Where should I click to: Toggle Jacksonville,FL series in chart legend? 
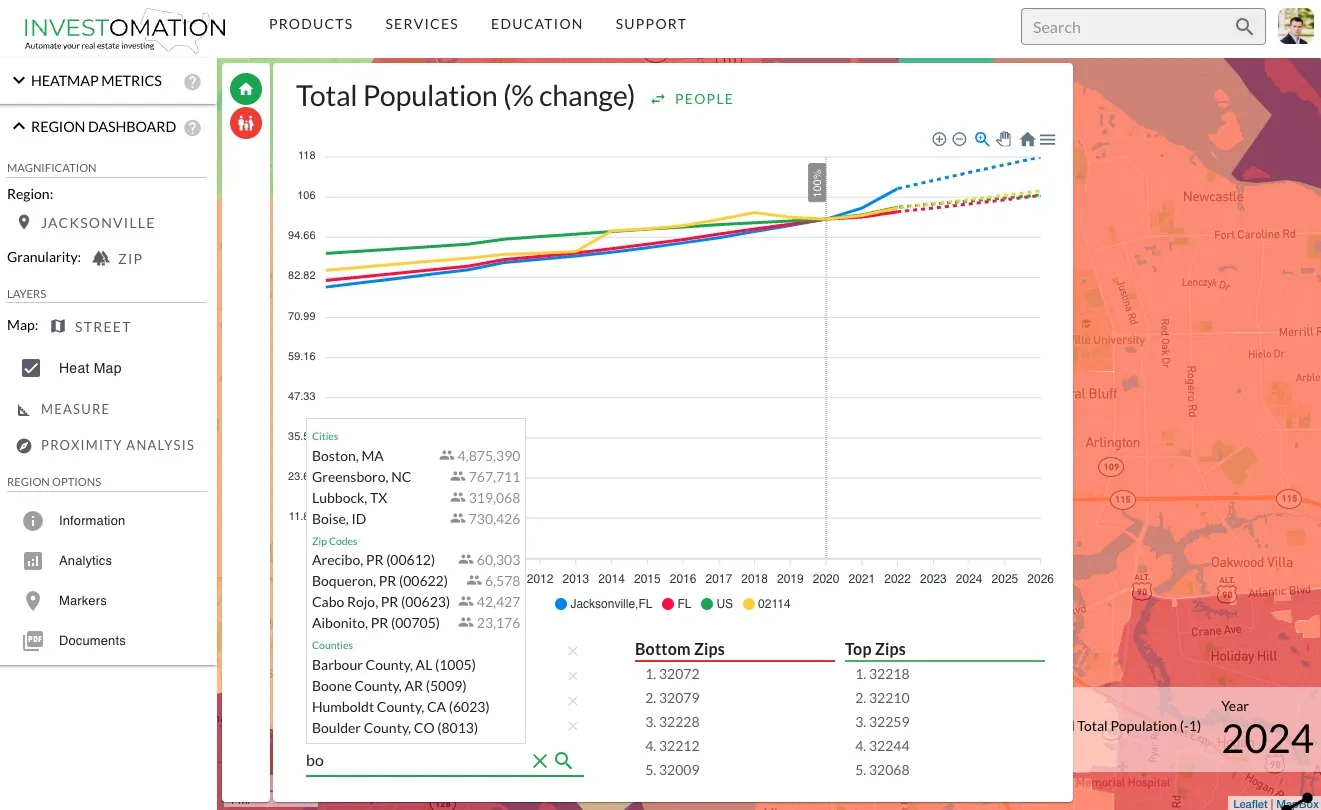(x=604, y=604)
